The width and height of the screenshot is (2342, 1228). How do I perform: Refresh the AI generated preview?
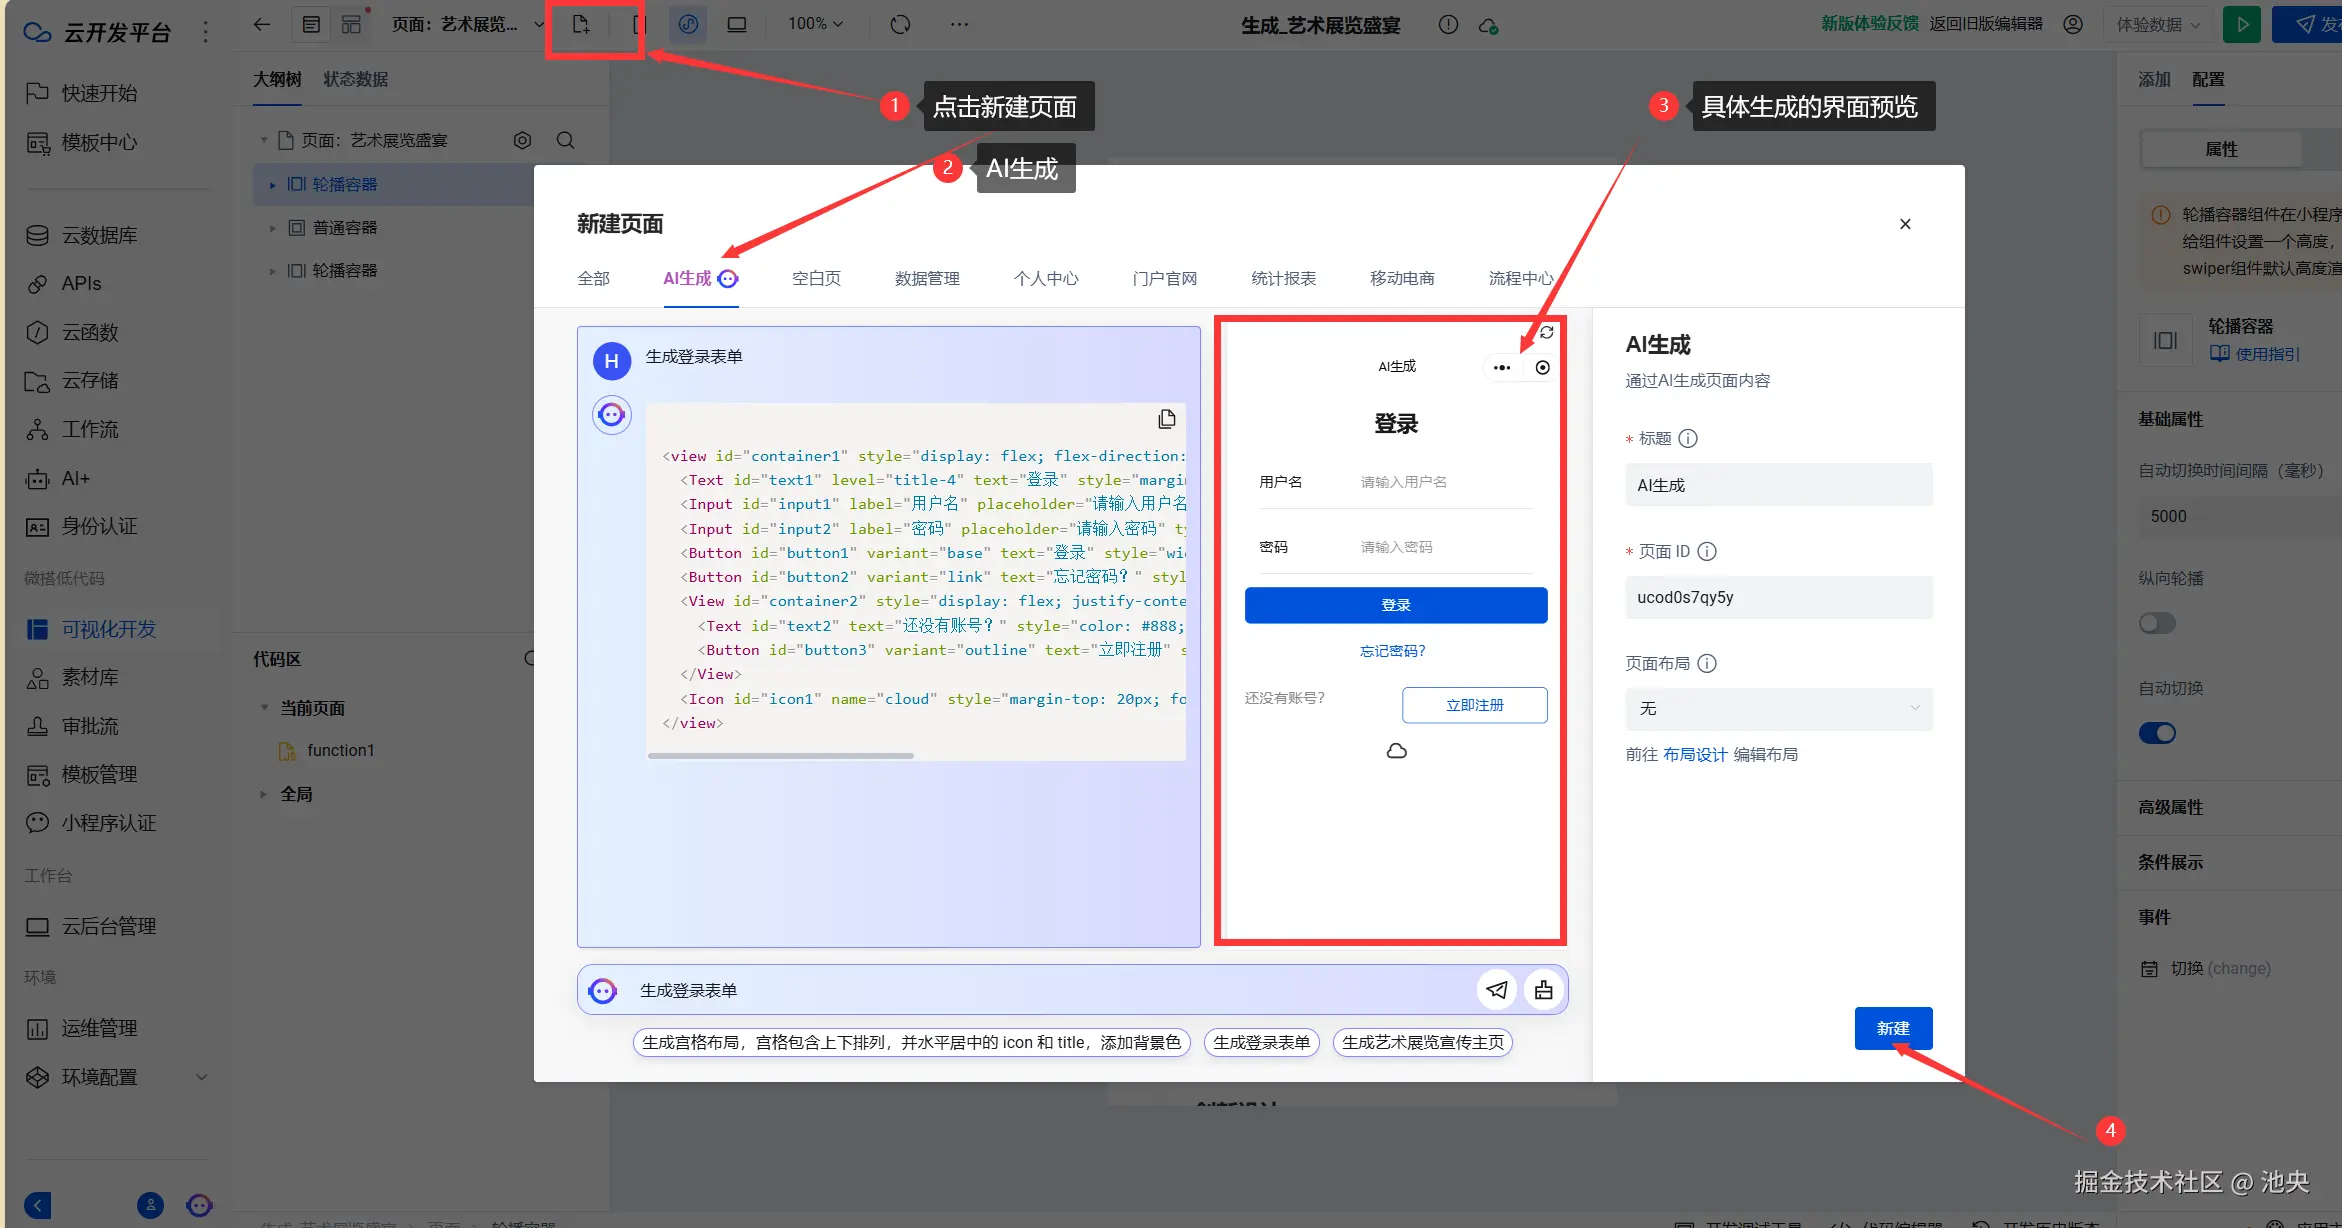point(1546,332)
